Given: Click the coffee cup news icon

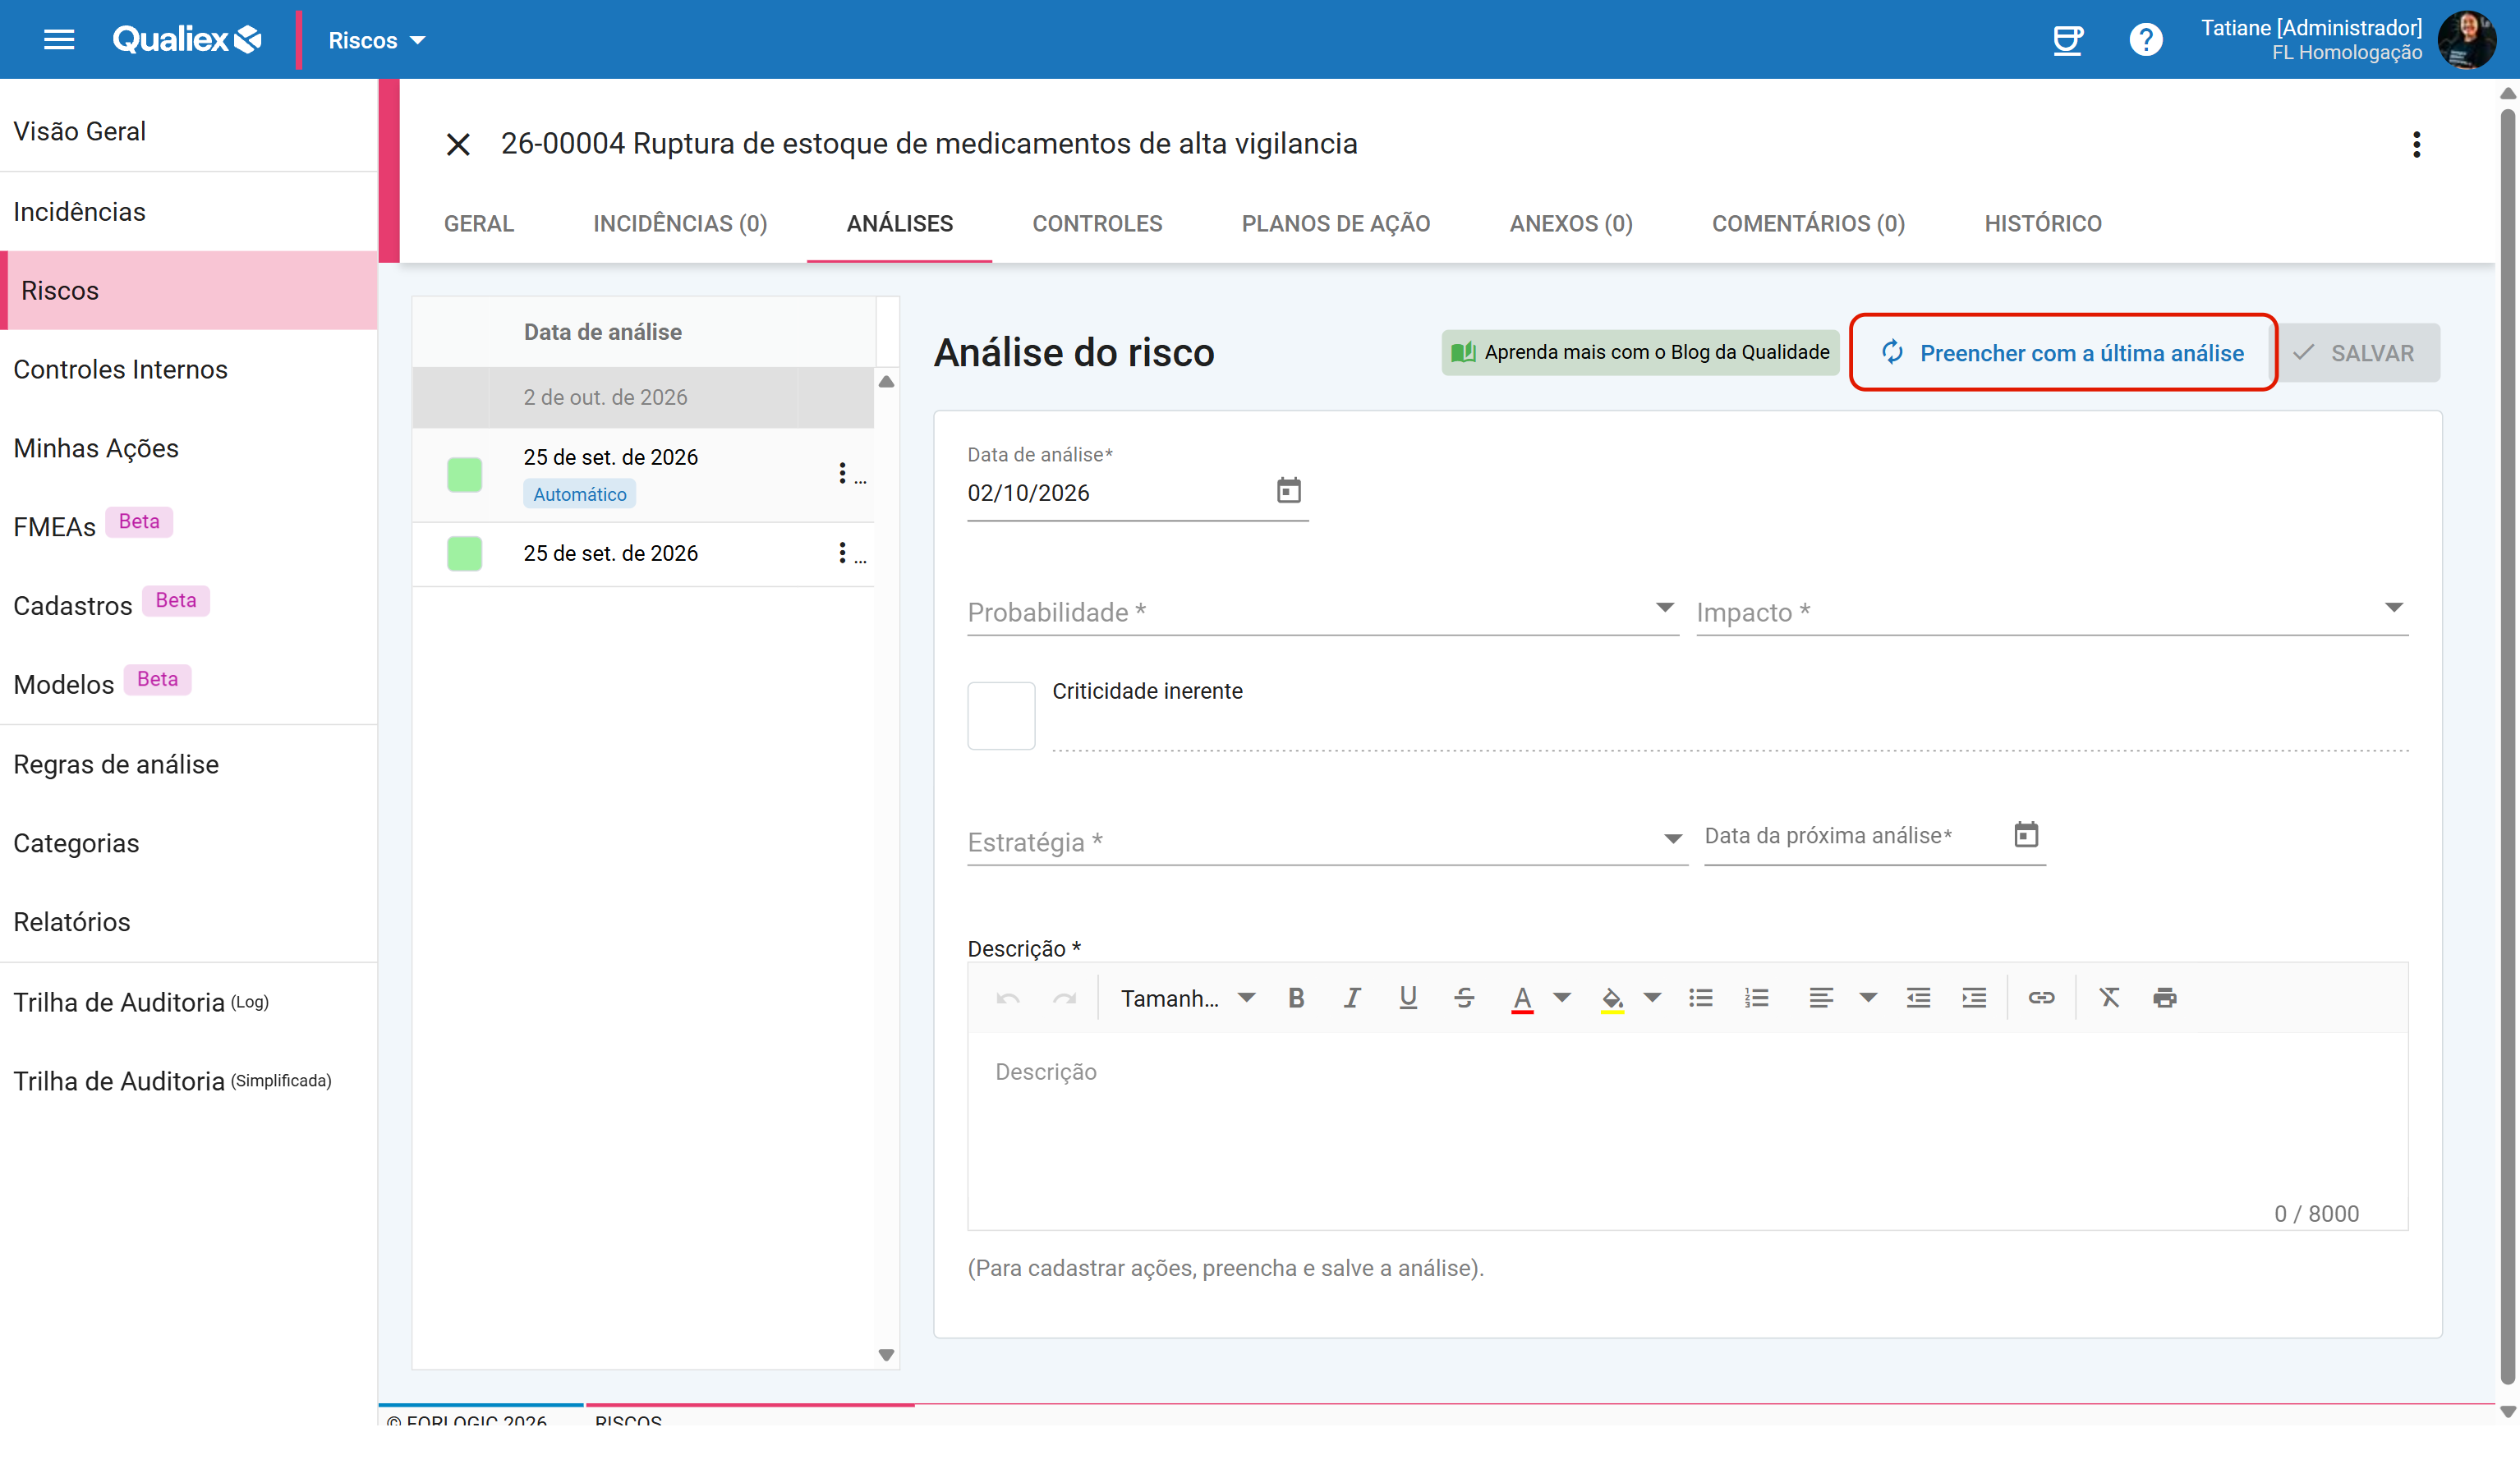Looking at the screenshot, I should (x=2067, y=40).
